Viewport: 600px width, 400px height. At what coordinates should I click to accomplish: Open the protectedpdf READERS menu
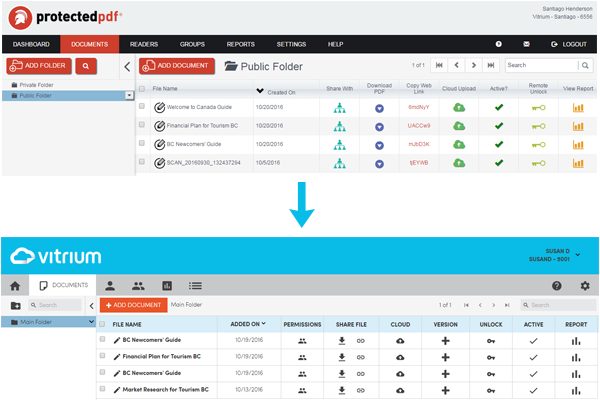[144, 44]
